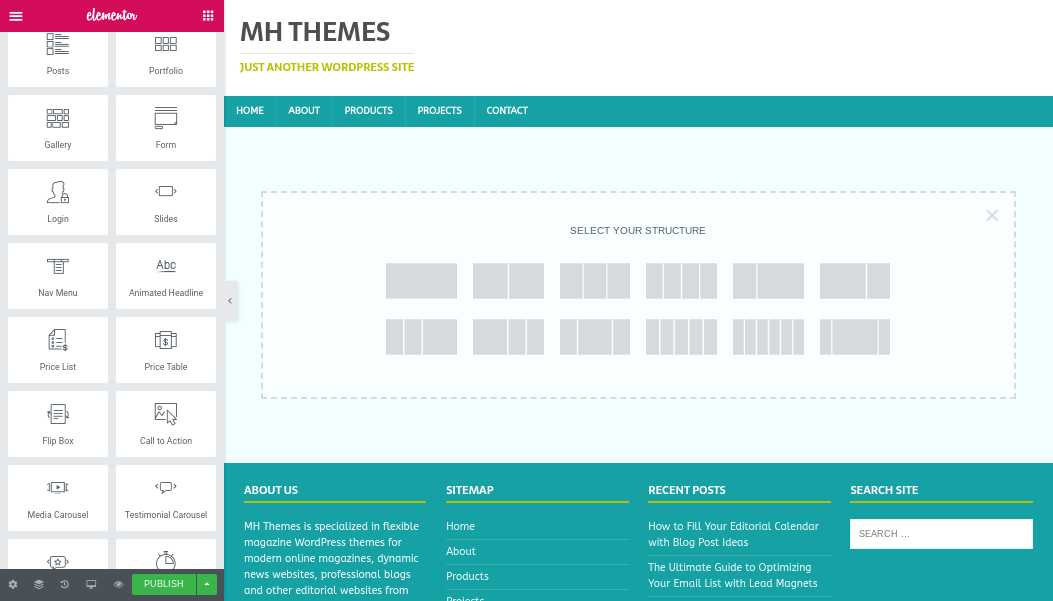Preview changes with the eye icon
This screenshot has width=1053, height=601.
click(118, 584)
